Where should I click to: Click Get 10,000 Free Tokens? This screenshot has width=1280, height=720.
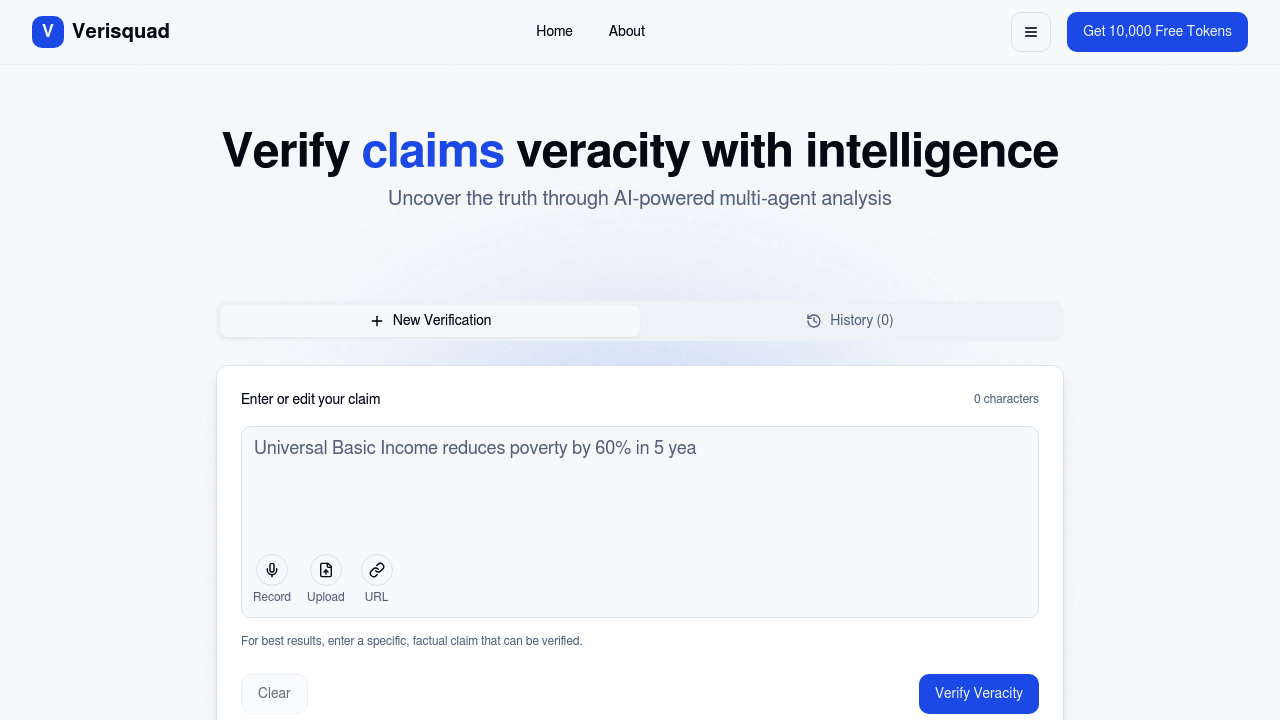(x=1157, y=31)
